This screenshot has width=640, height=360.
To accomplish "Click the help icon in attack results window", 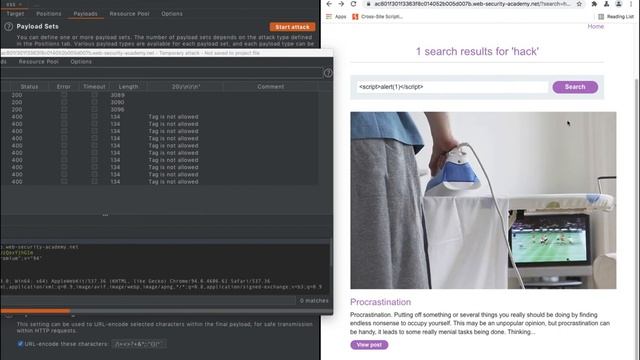I will [x=328, y=73].
